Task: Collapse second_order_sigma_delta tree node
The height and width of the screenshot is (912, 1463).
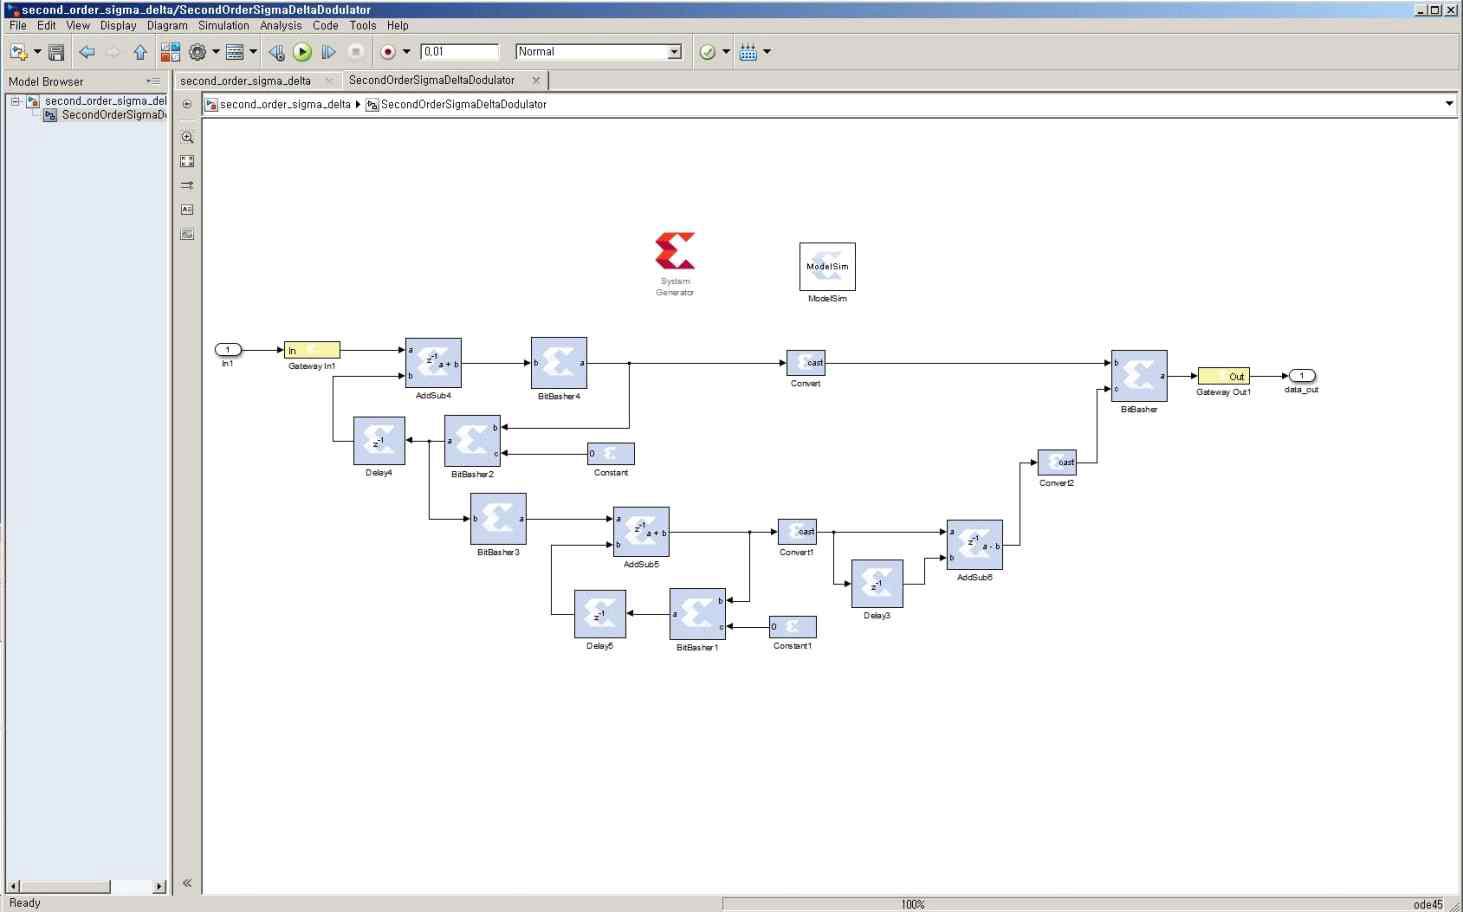Action: [15, 101]
